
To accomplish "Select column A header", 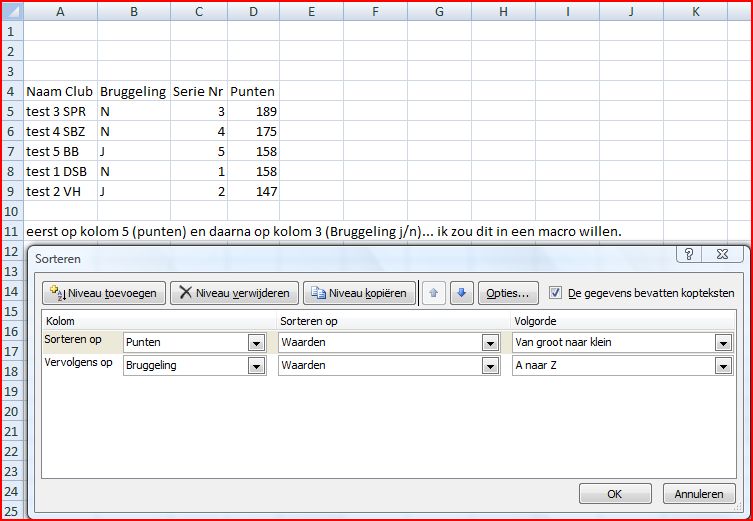I will point(61,12).
